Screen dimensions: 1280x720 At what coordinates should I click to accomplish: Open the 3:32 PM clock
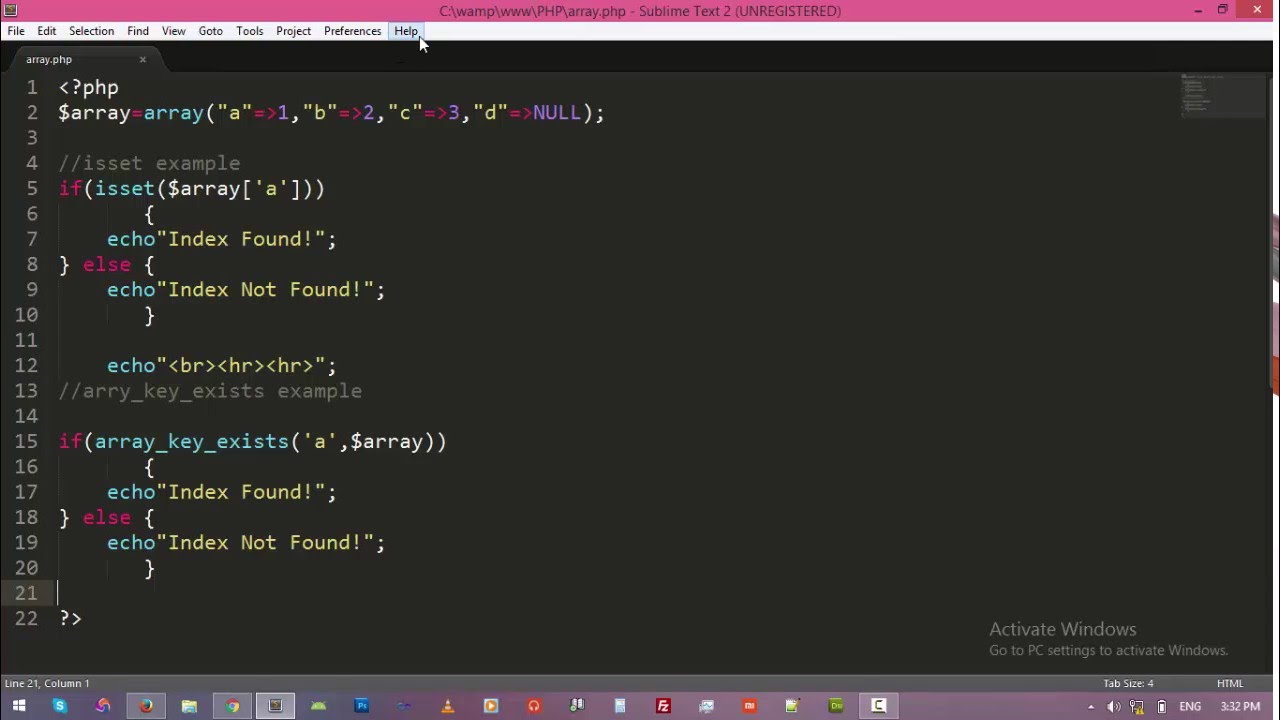pyautogui.click(x=1240, y=707)
